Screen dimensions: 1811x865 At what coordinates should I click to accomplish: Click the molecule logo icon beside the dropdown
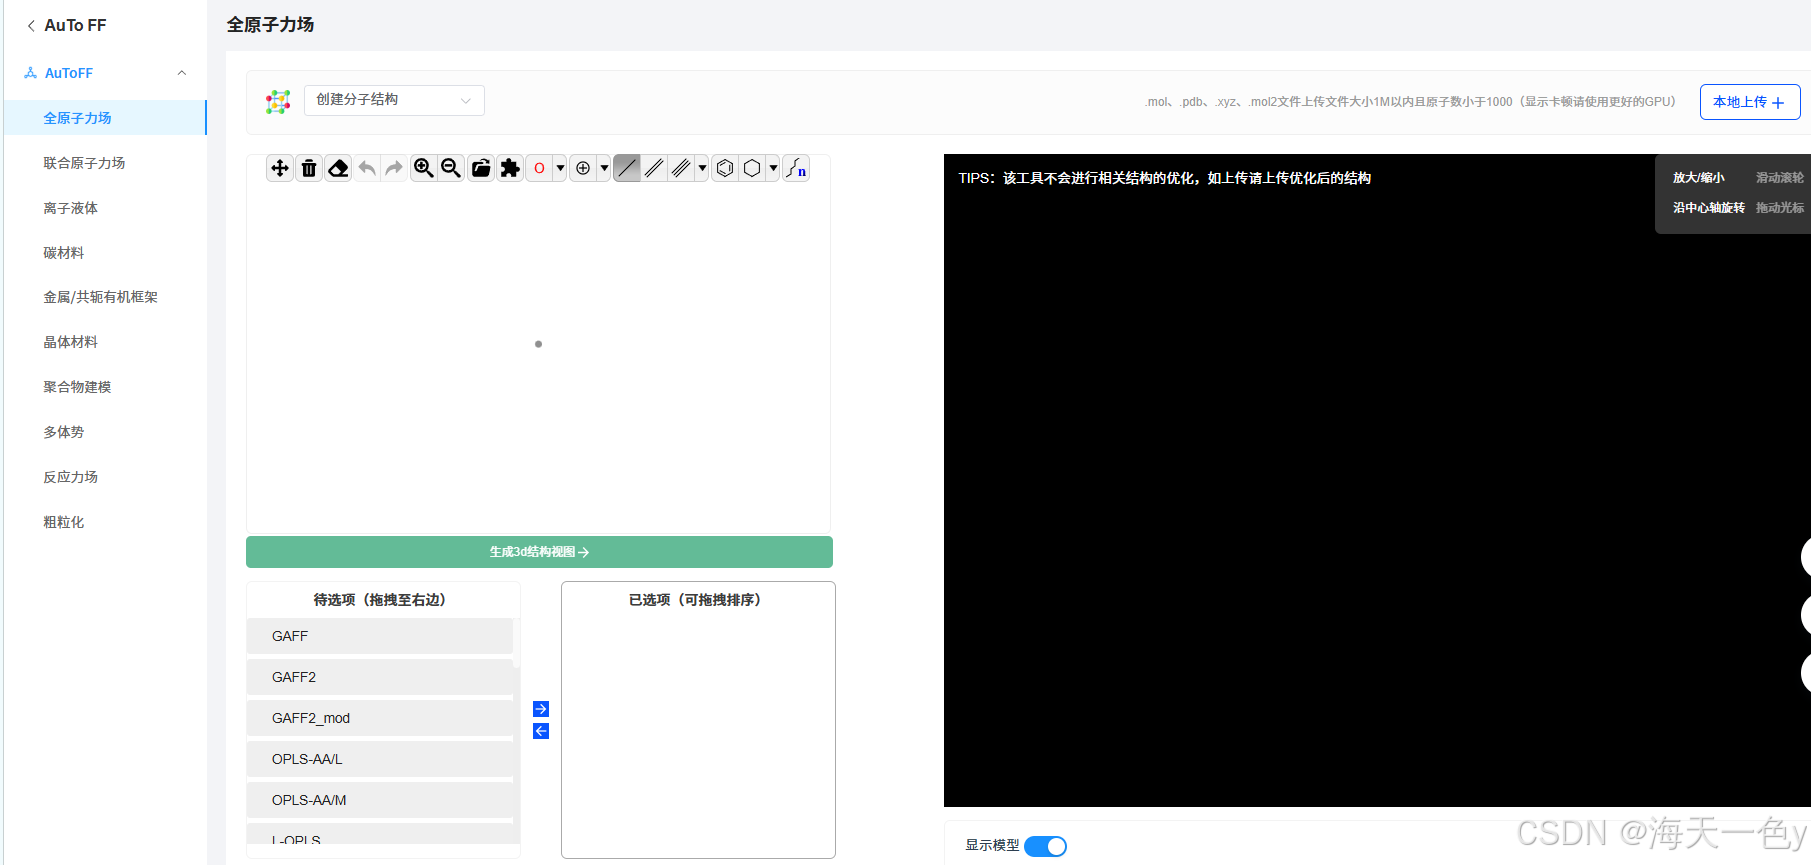tap(278, 101)
